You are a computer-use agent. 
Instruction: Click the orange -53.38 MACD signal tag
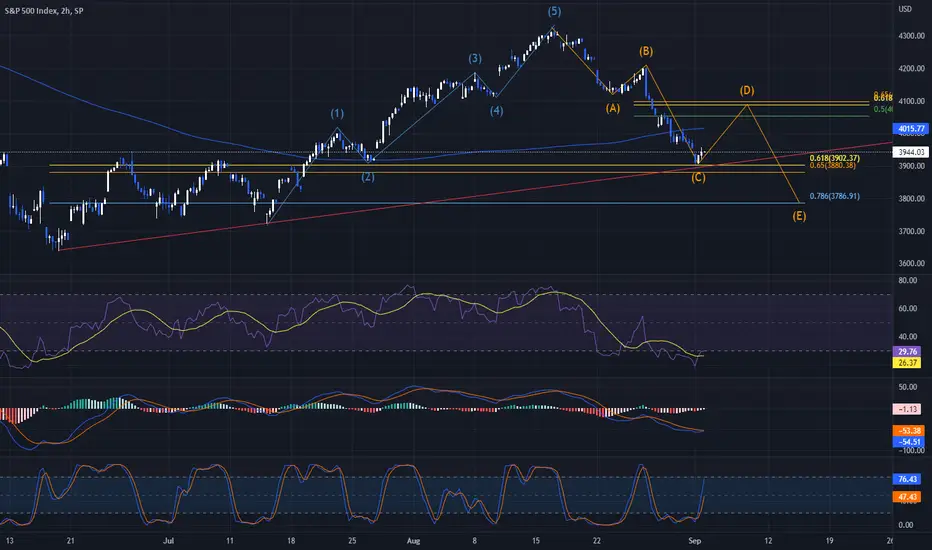coord(908,430)
